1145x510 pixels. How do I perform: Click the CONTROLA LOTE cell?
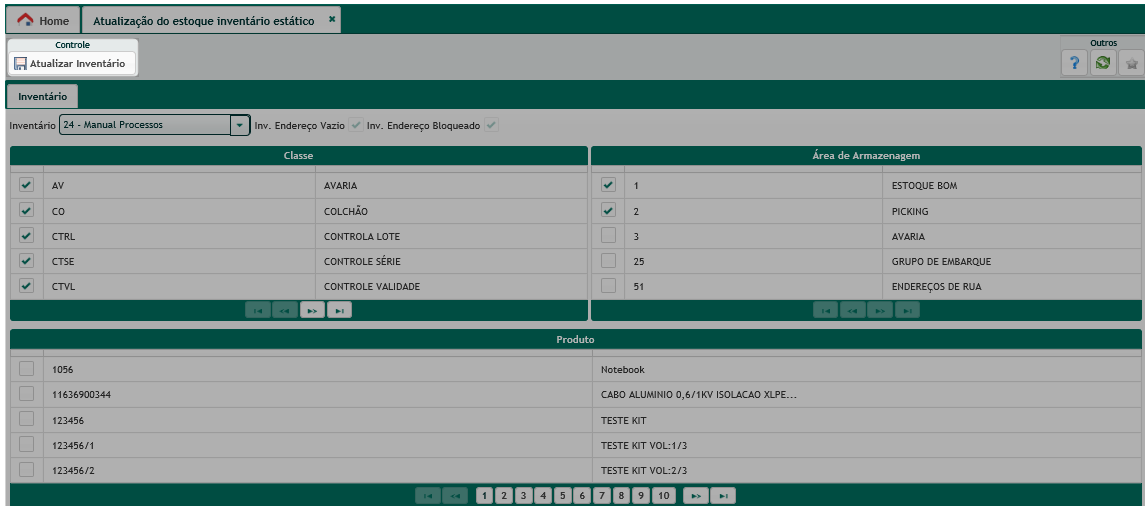pos(451,236)
